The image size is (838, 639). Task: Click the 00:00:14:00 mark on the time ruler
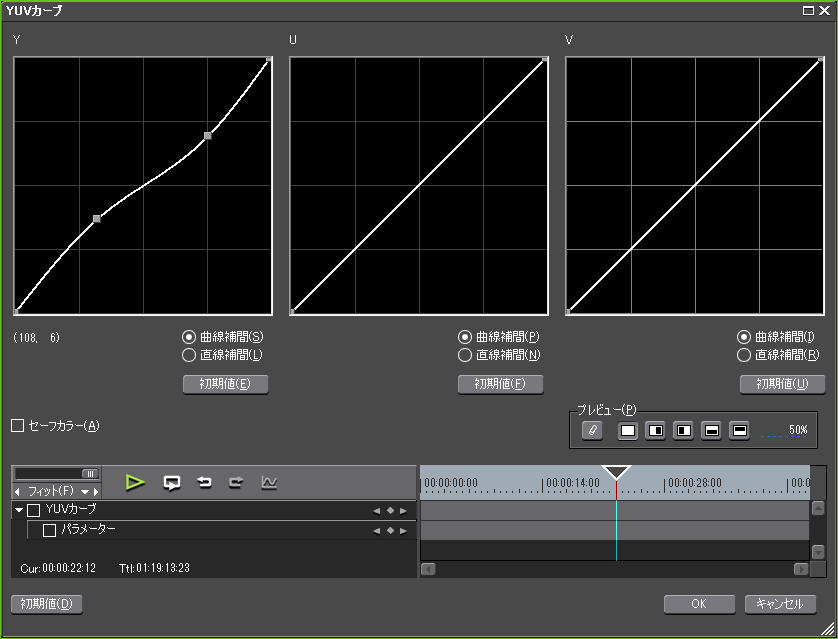pyautogui.click(x=572, y=483)
